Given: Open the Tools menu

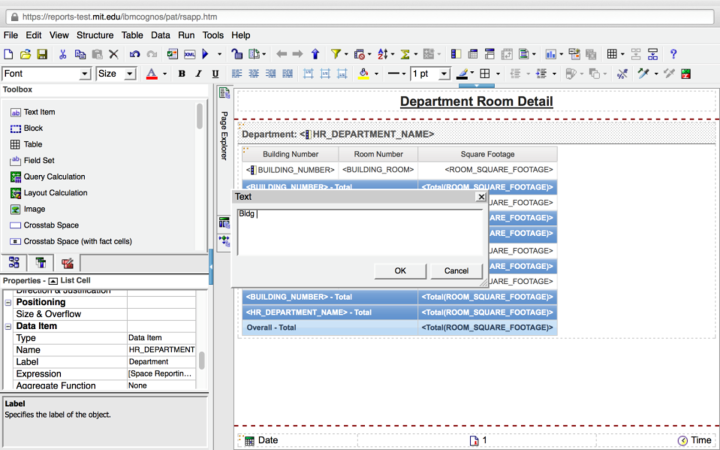Looking at the screenshot, I should tap(212, 35).
